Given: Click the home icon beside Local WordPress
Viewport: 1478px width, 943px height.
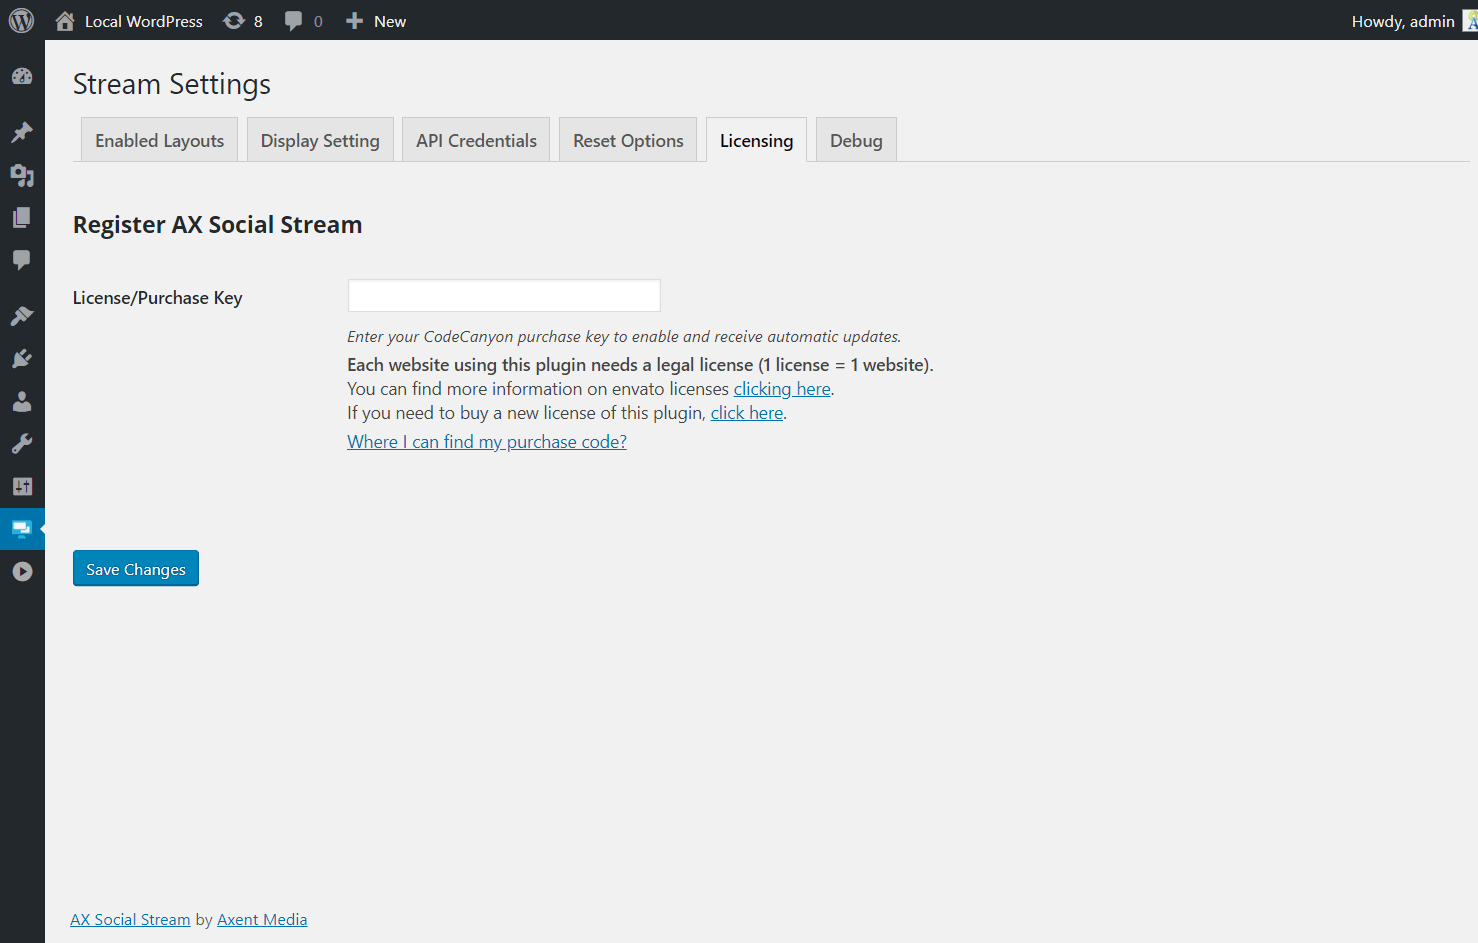Looking at the screenshot, I should 65,21.
